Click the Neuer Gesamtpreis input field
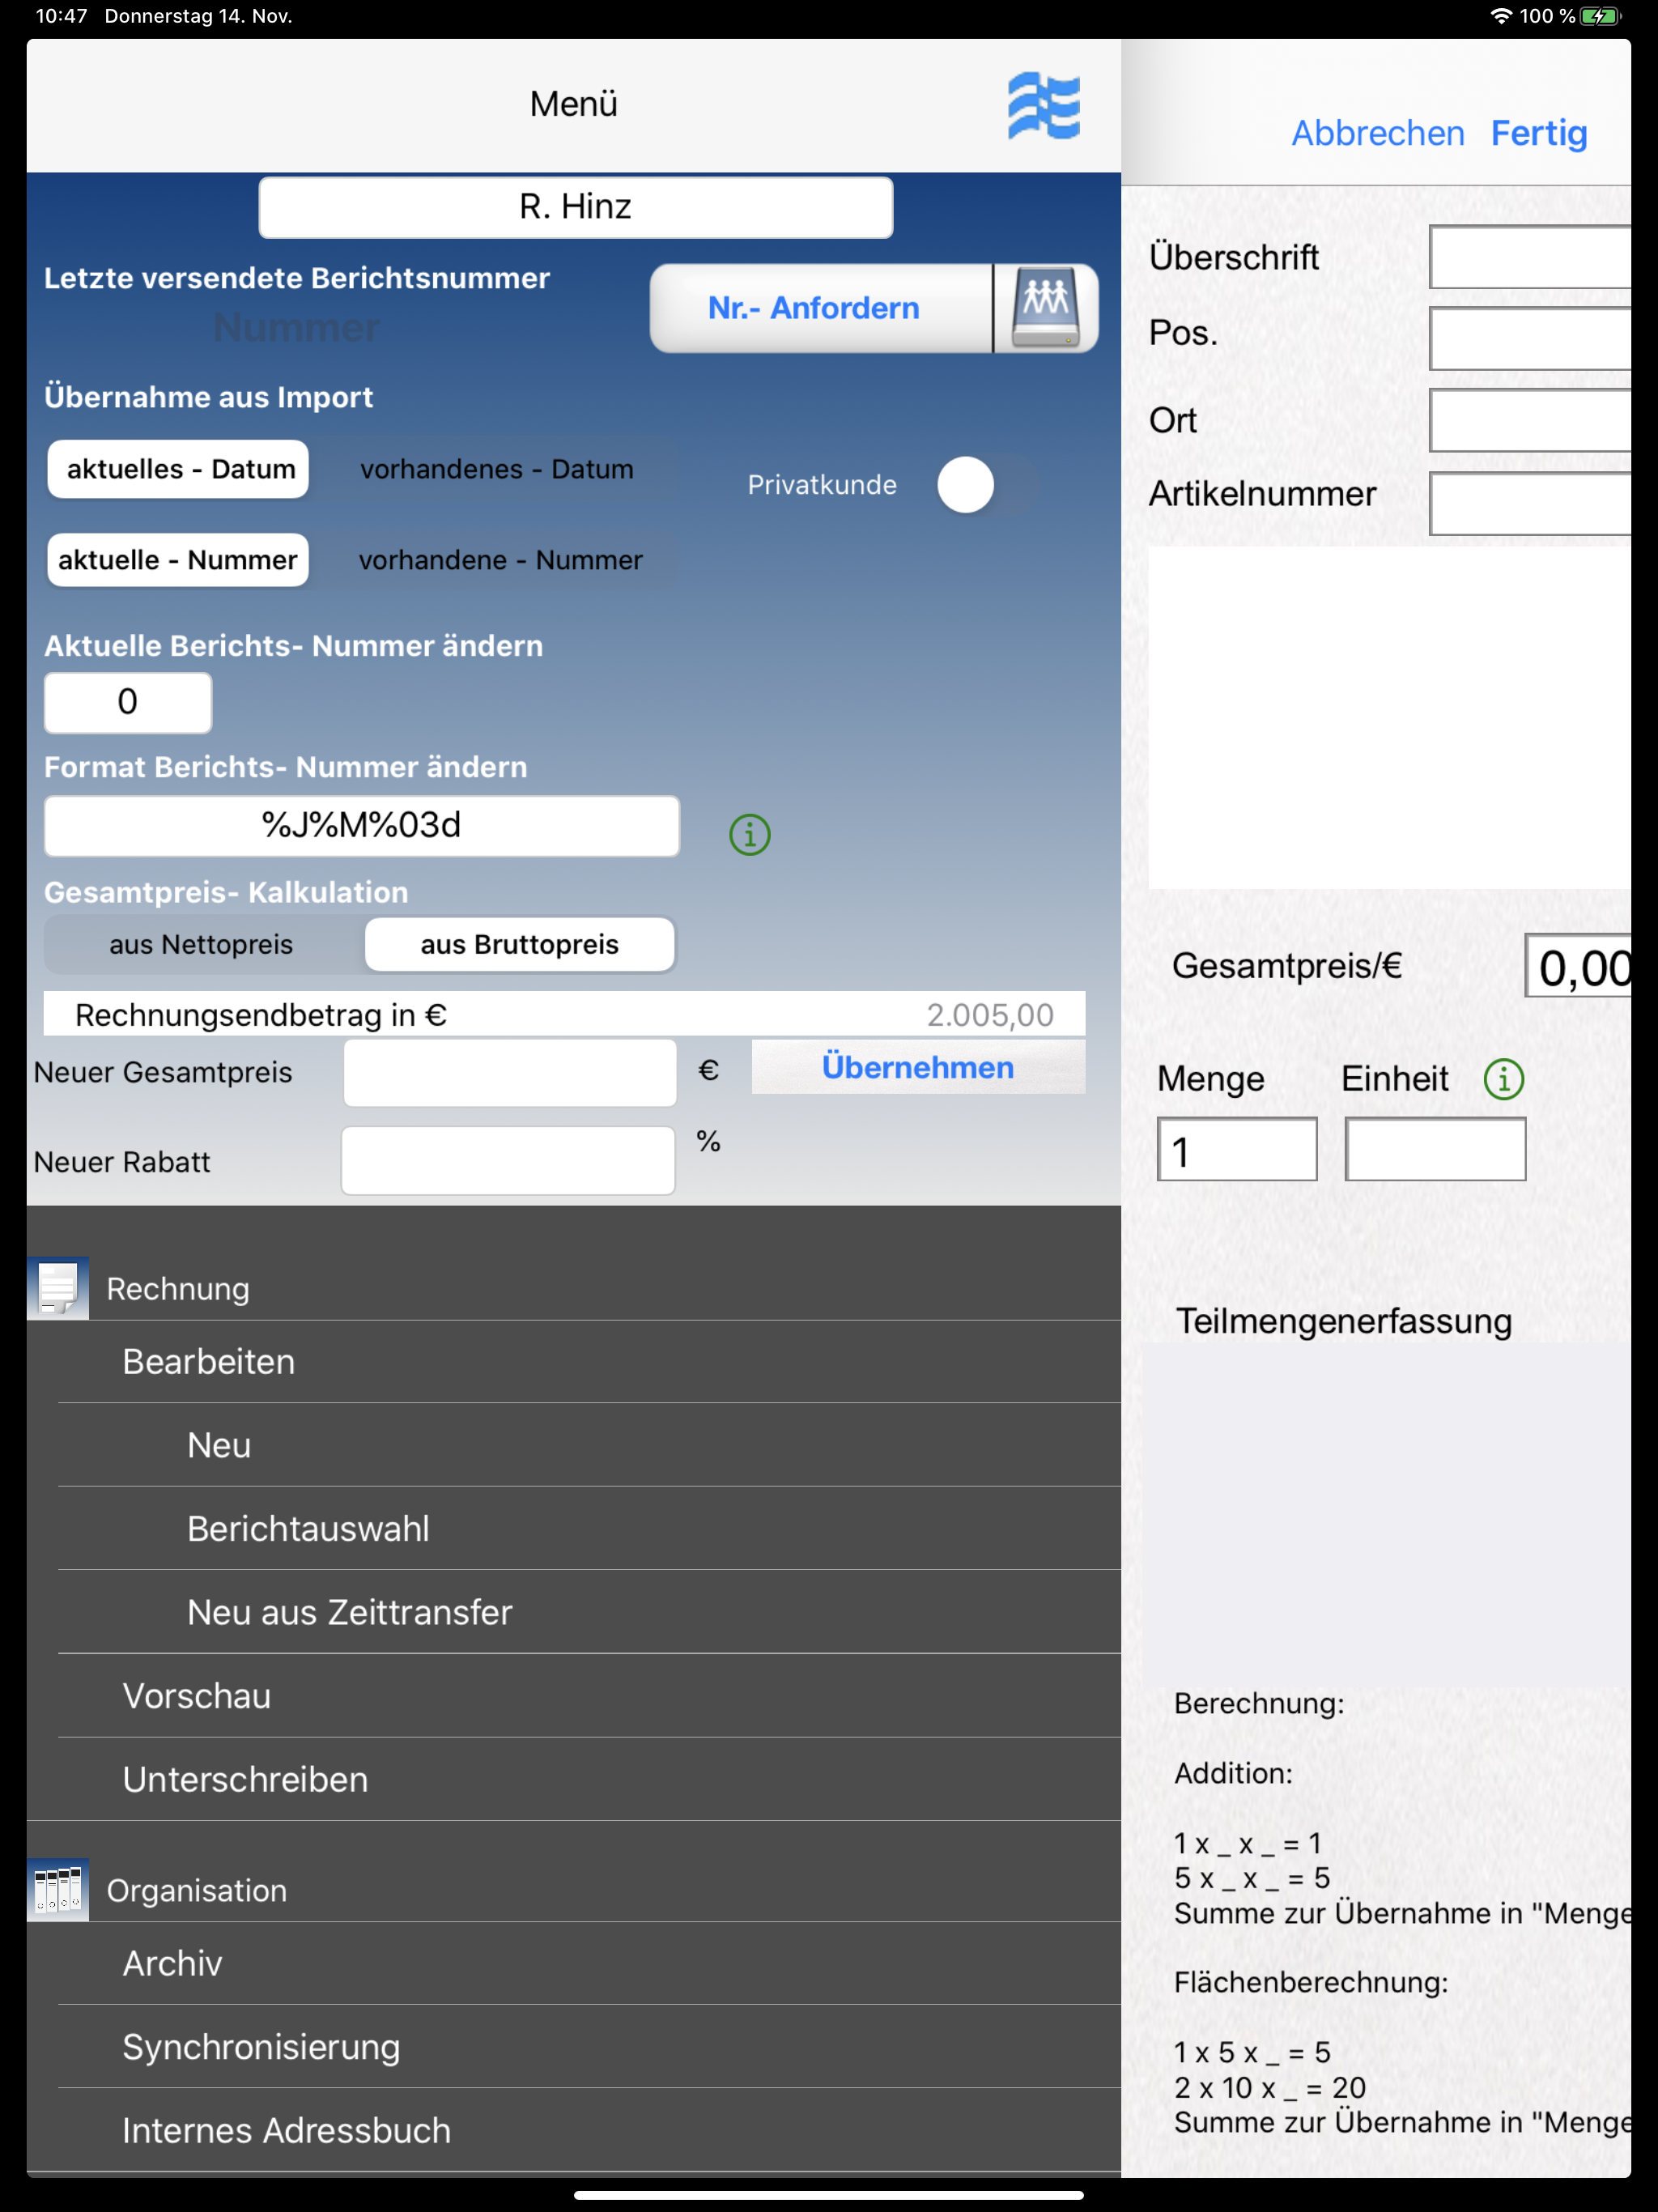Screen dimensions: 1658x2212 coord(510,1072)
